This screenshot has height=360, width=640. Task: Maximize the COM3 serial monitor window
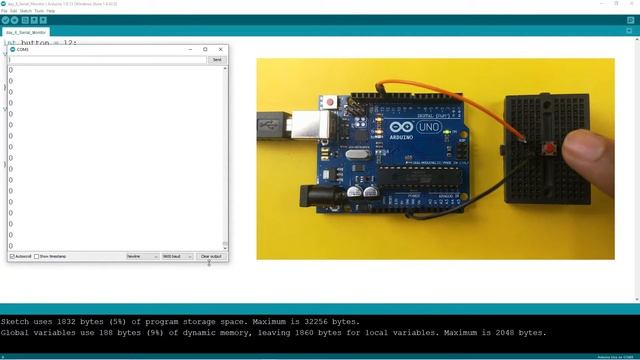click(205, 49)
